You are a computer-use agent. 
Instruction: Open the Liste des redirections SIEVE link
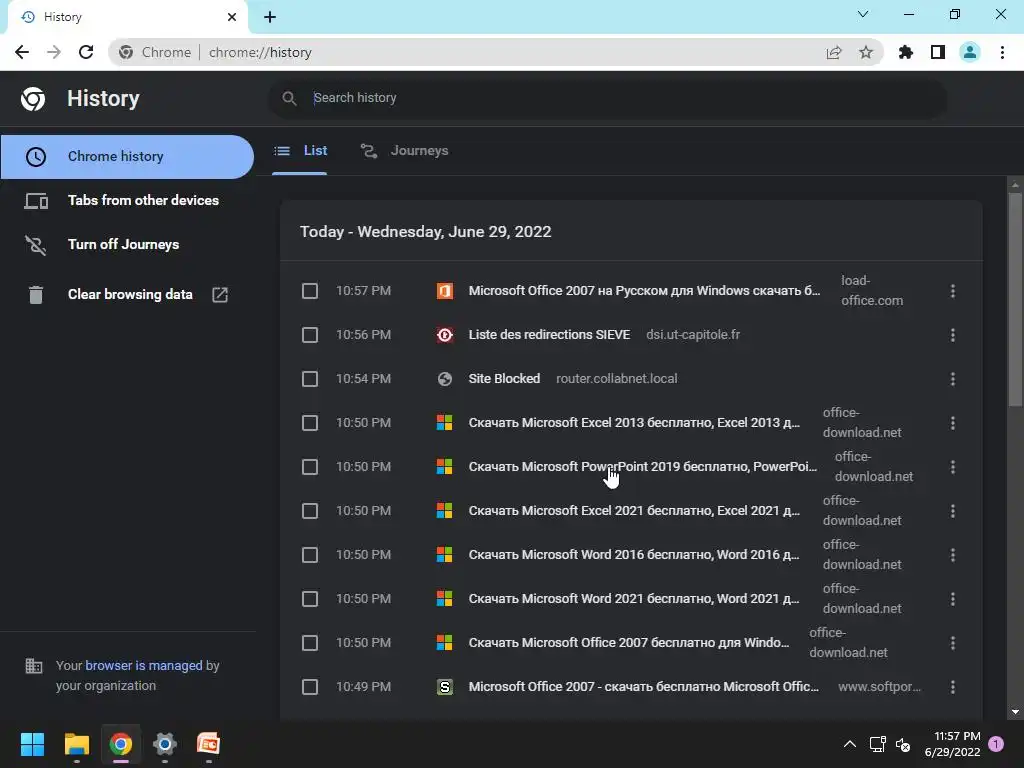point(549,335)
